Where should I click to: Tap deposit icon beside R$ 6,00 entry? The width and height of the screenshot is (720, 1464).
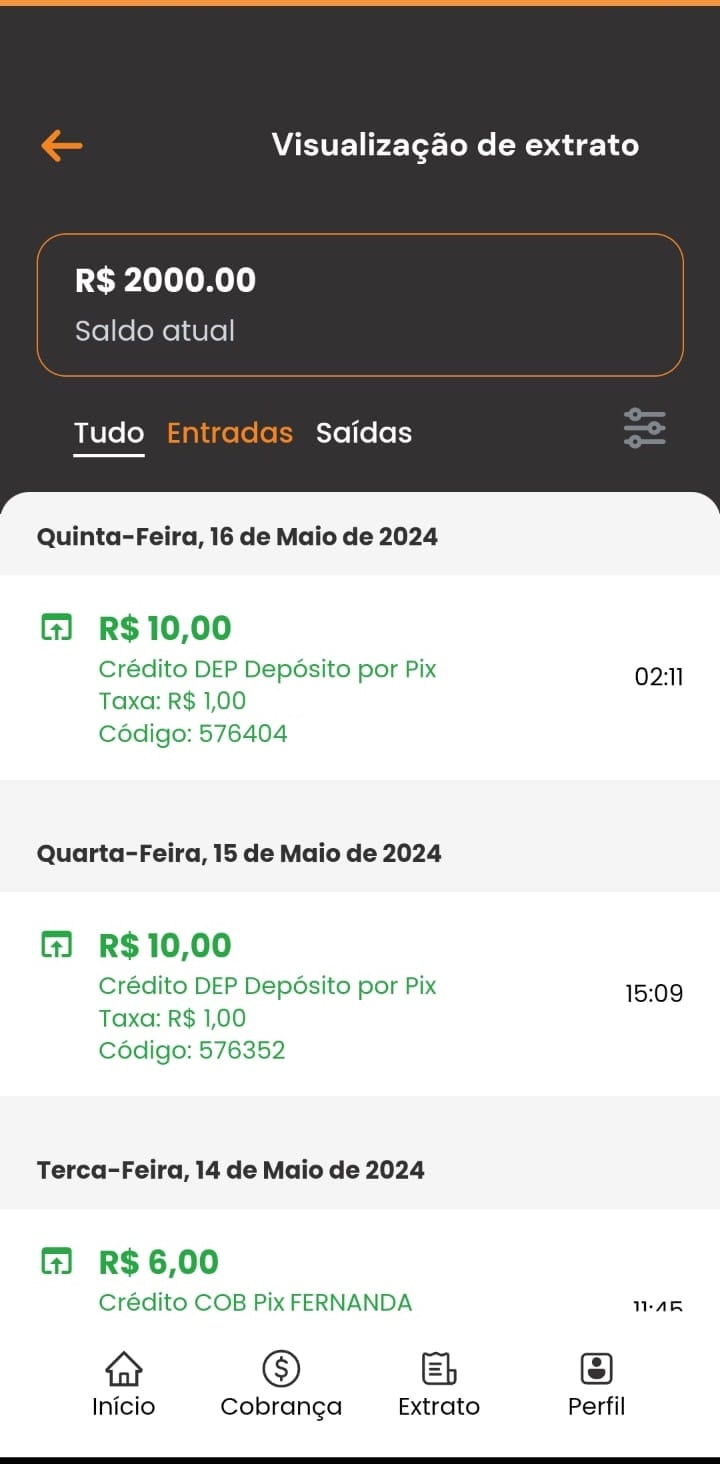pos(57,1262)
